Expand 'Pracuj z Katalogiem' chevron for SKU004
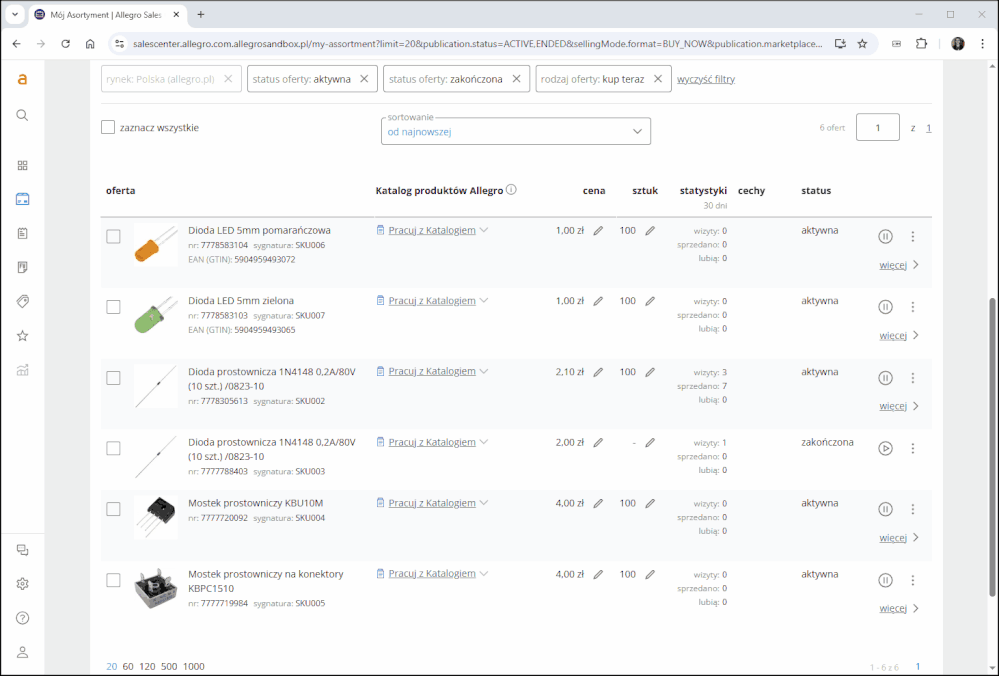The image size is (999, 676). point(484,503)
